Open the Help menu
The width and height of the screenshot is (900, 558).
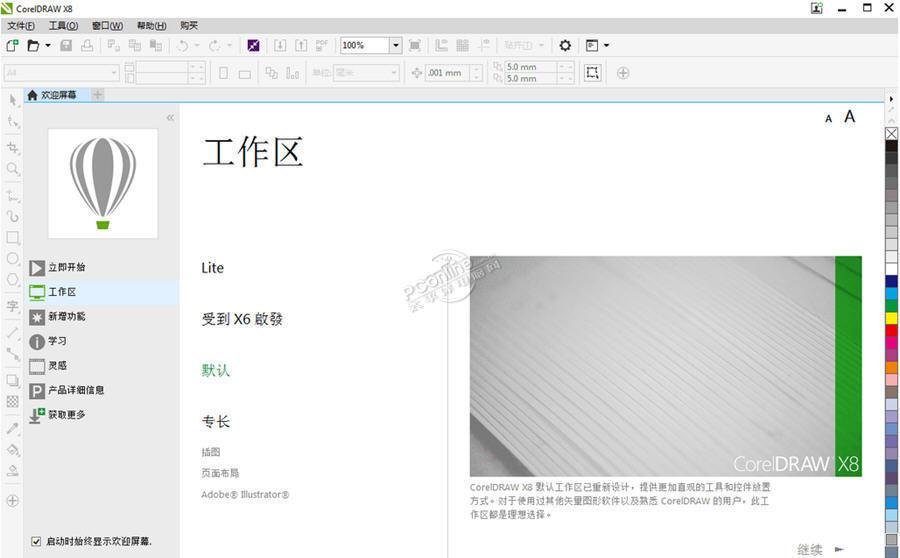[152, 26]
